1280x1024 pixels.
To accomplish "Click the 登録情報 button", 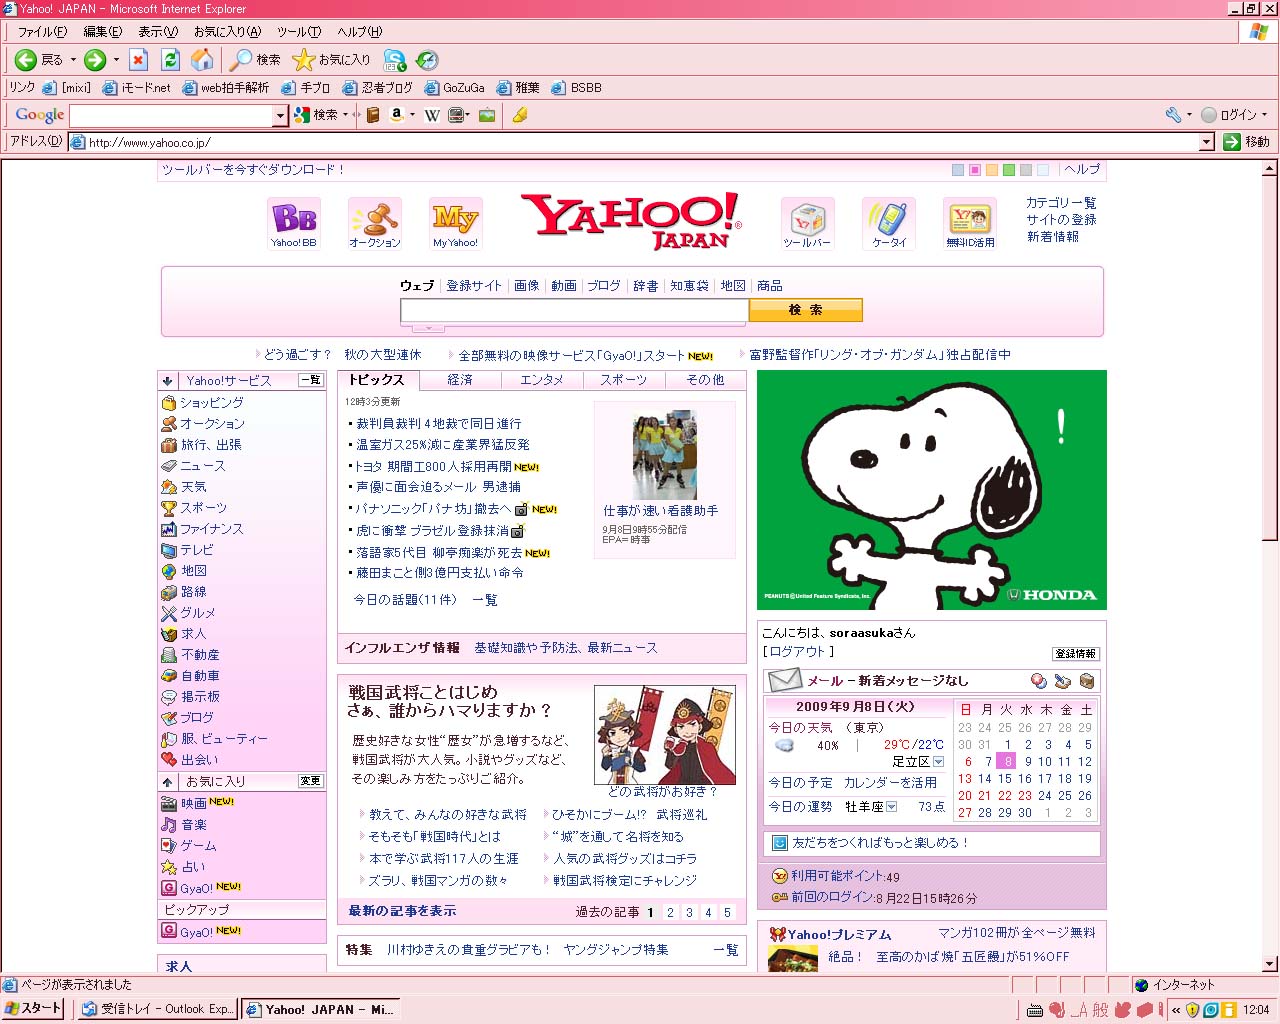I will [x=1075, y=653].
